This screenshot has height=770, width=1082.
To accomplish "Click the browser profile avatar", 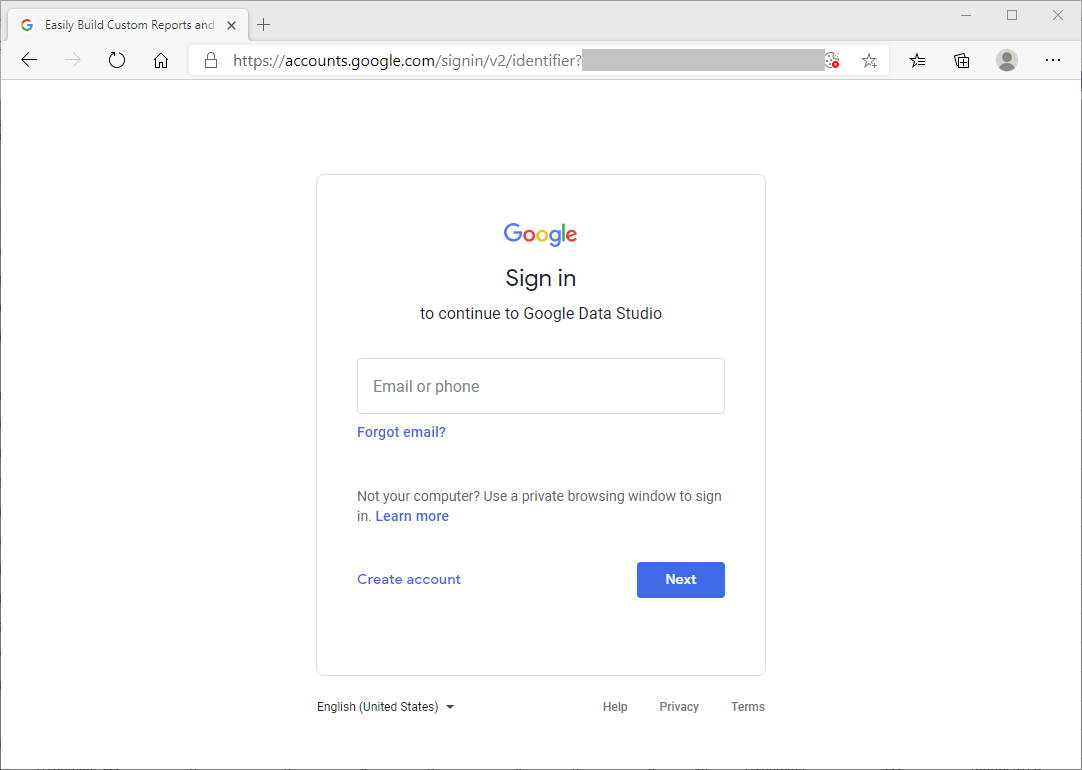I will tap(1007, 60).
